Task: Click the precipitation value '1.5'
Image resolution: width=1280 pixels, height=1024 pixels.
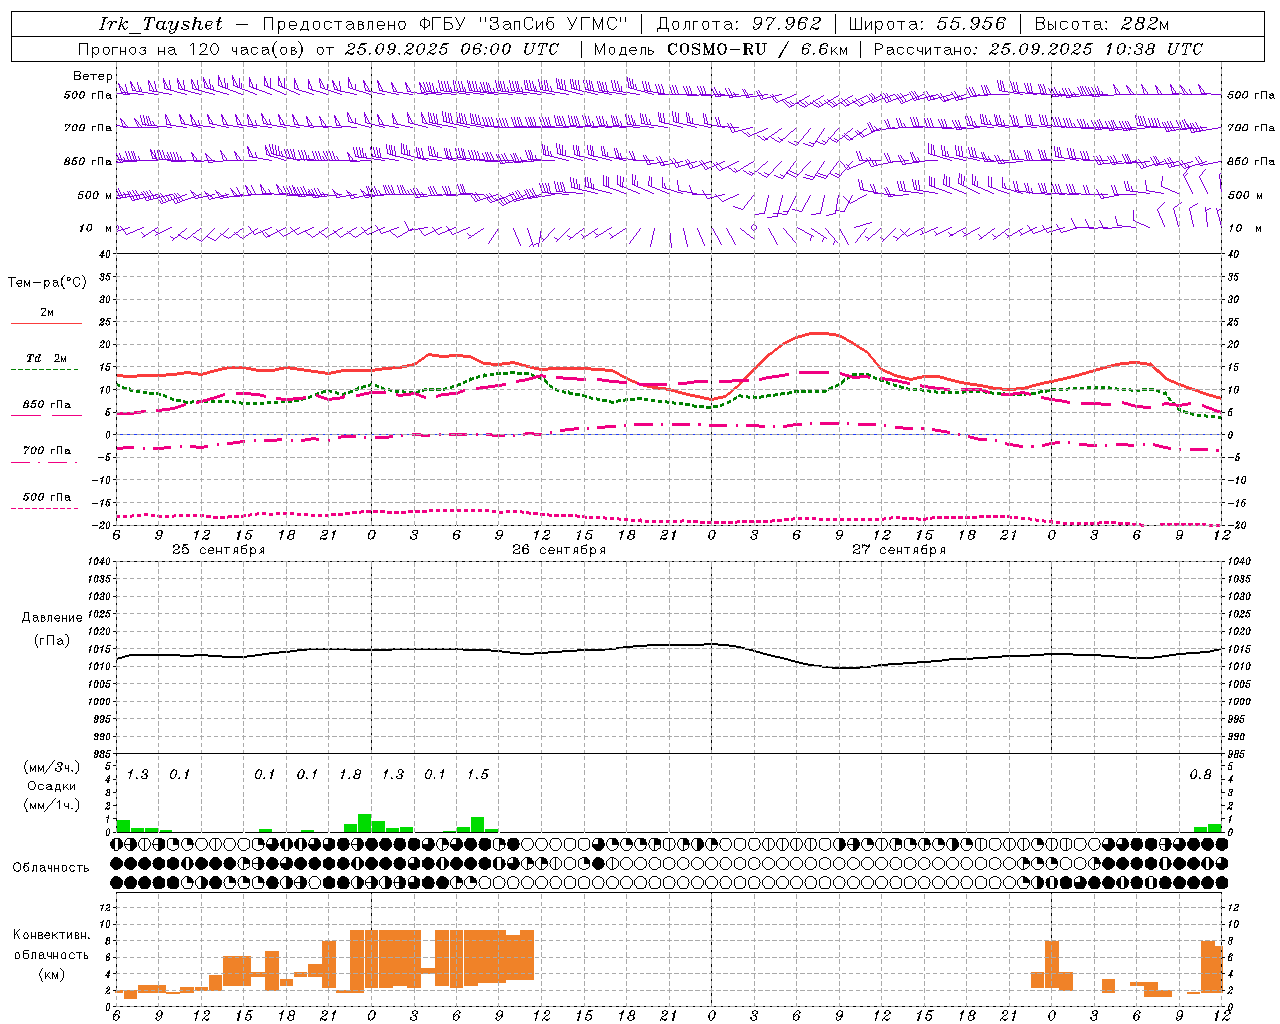Action: pyautogui.click(x=478, y=774)
